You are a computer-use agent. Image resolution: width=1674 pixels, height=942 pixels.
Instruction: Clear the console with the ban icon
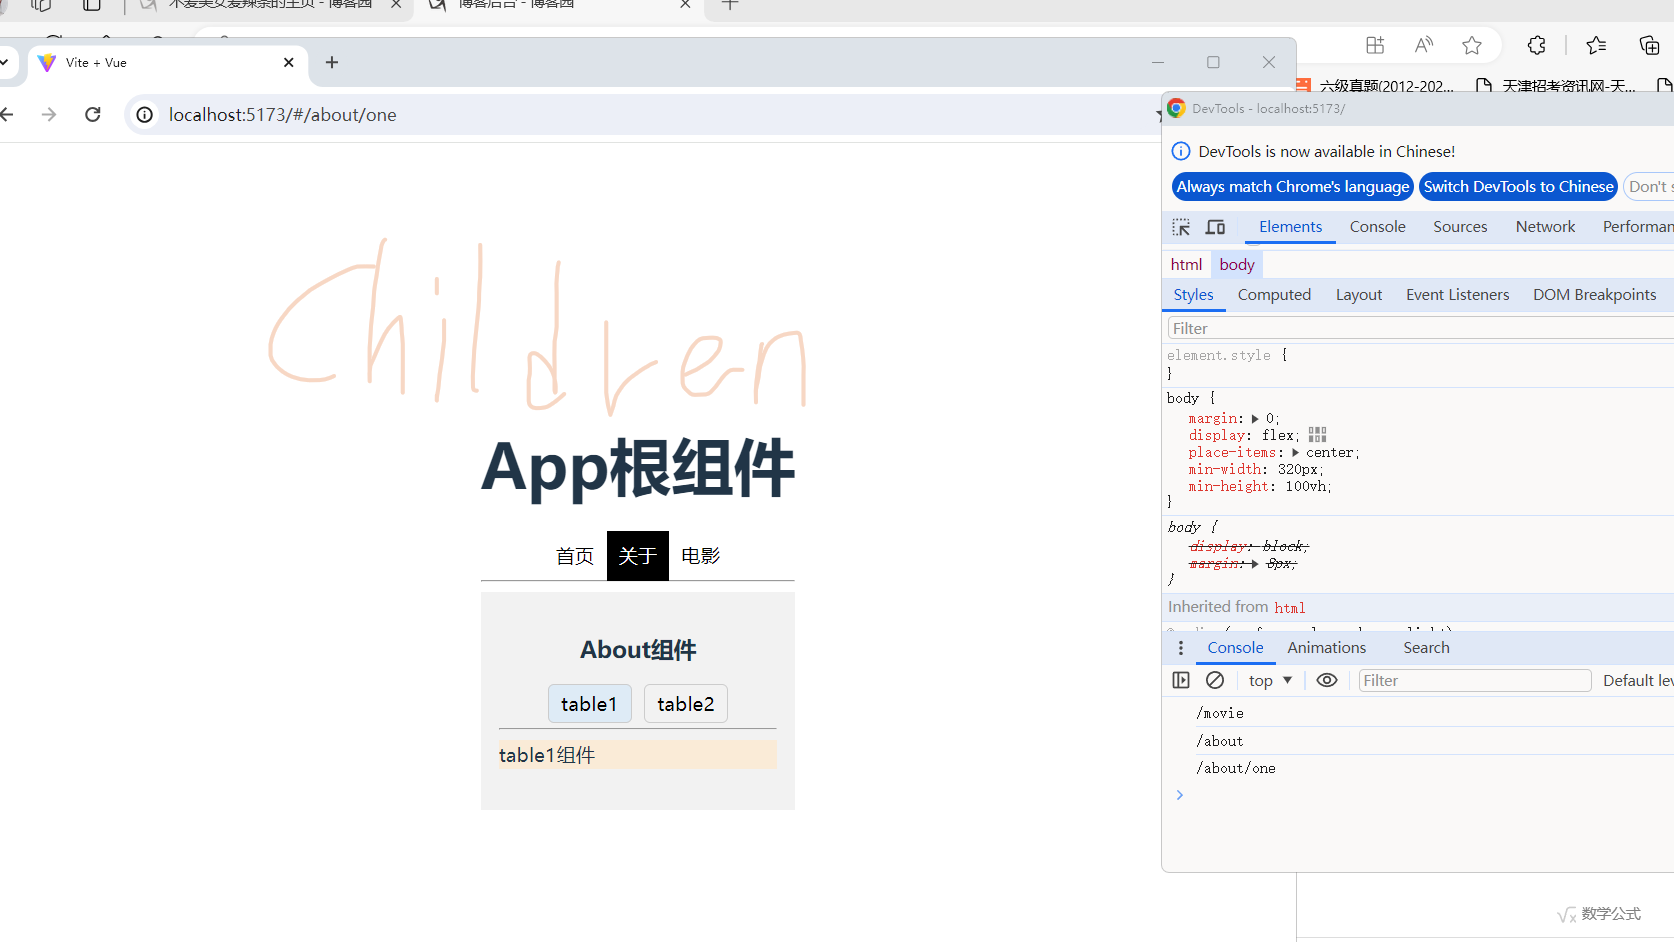[1215, 680]
